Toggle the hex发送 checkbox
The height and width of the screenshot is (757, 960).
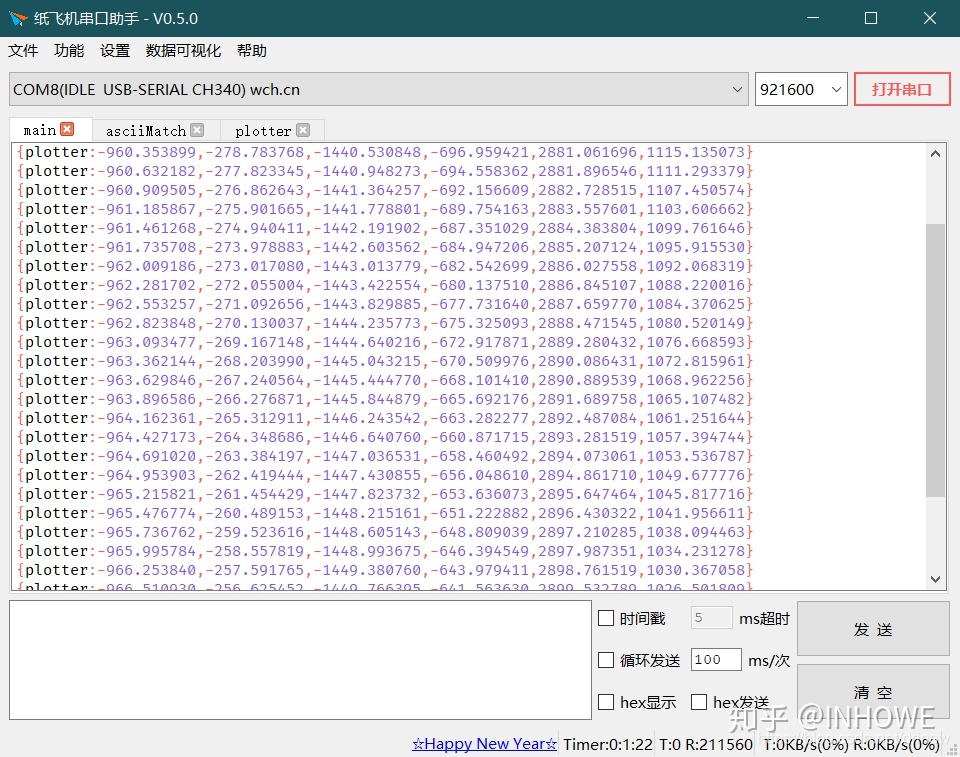pyautogui.click(x=699, y=702)
